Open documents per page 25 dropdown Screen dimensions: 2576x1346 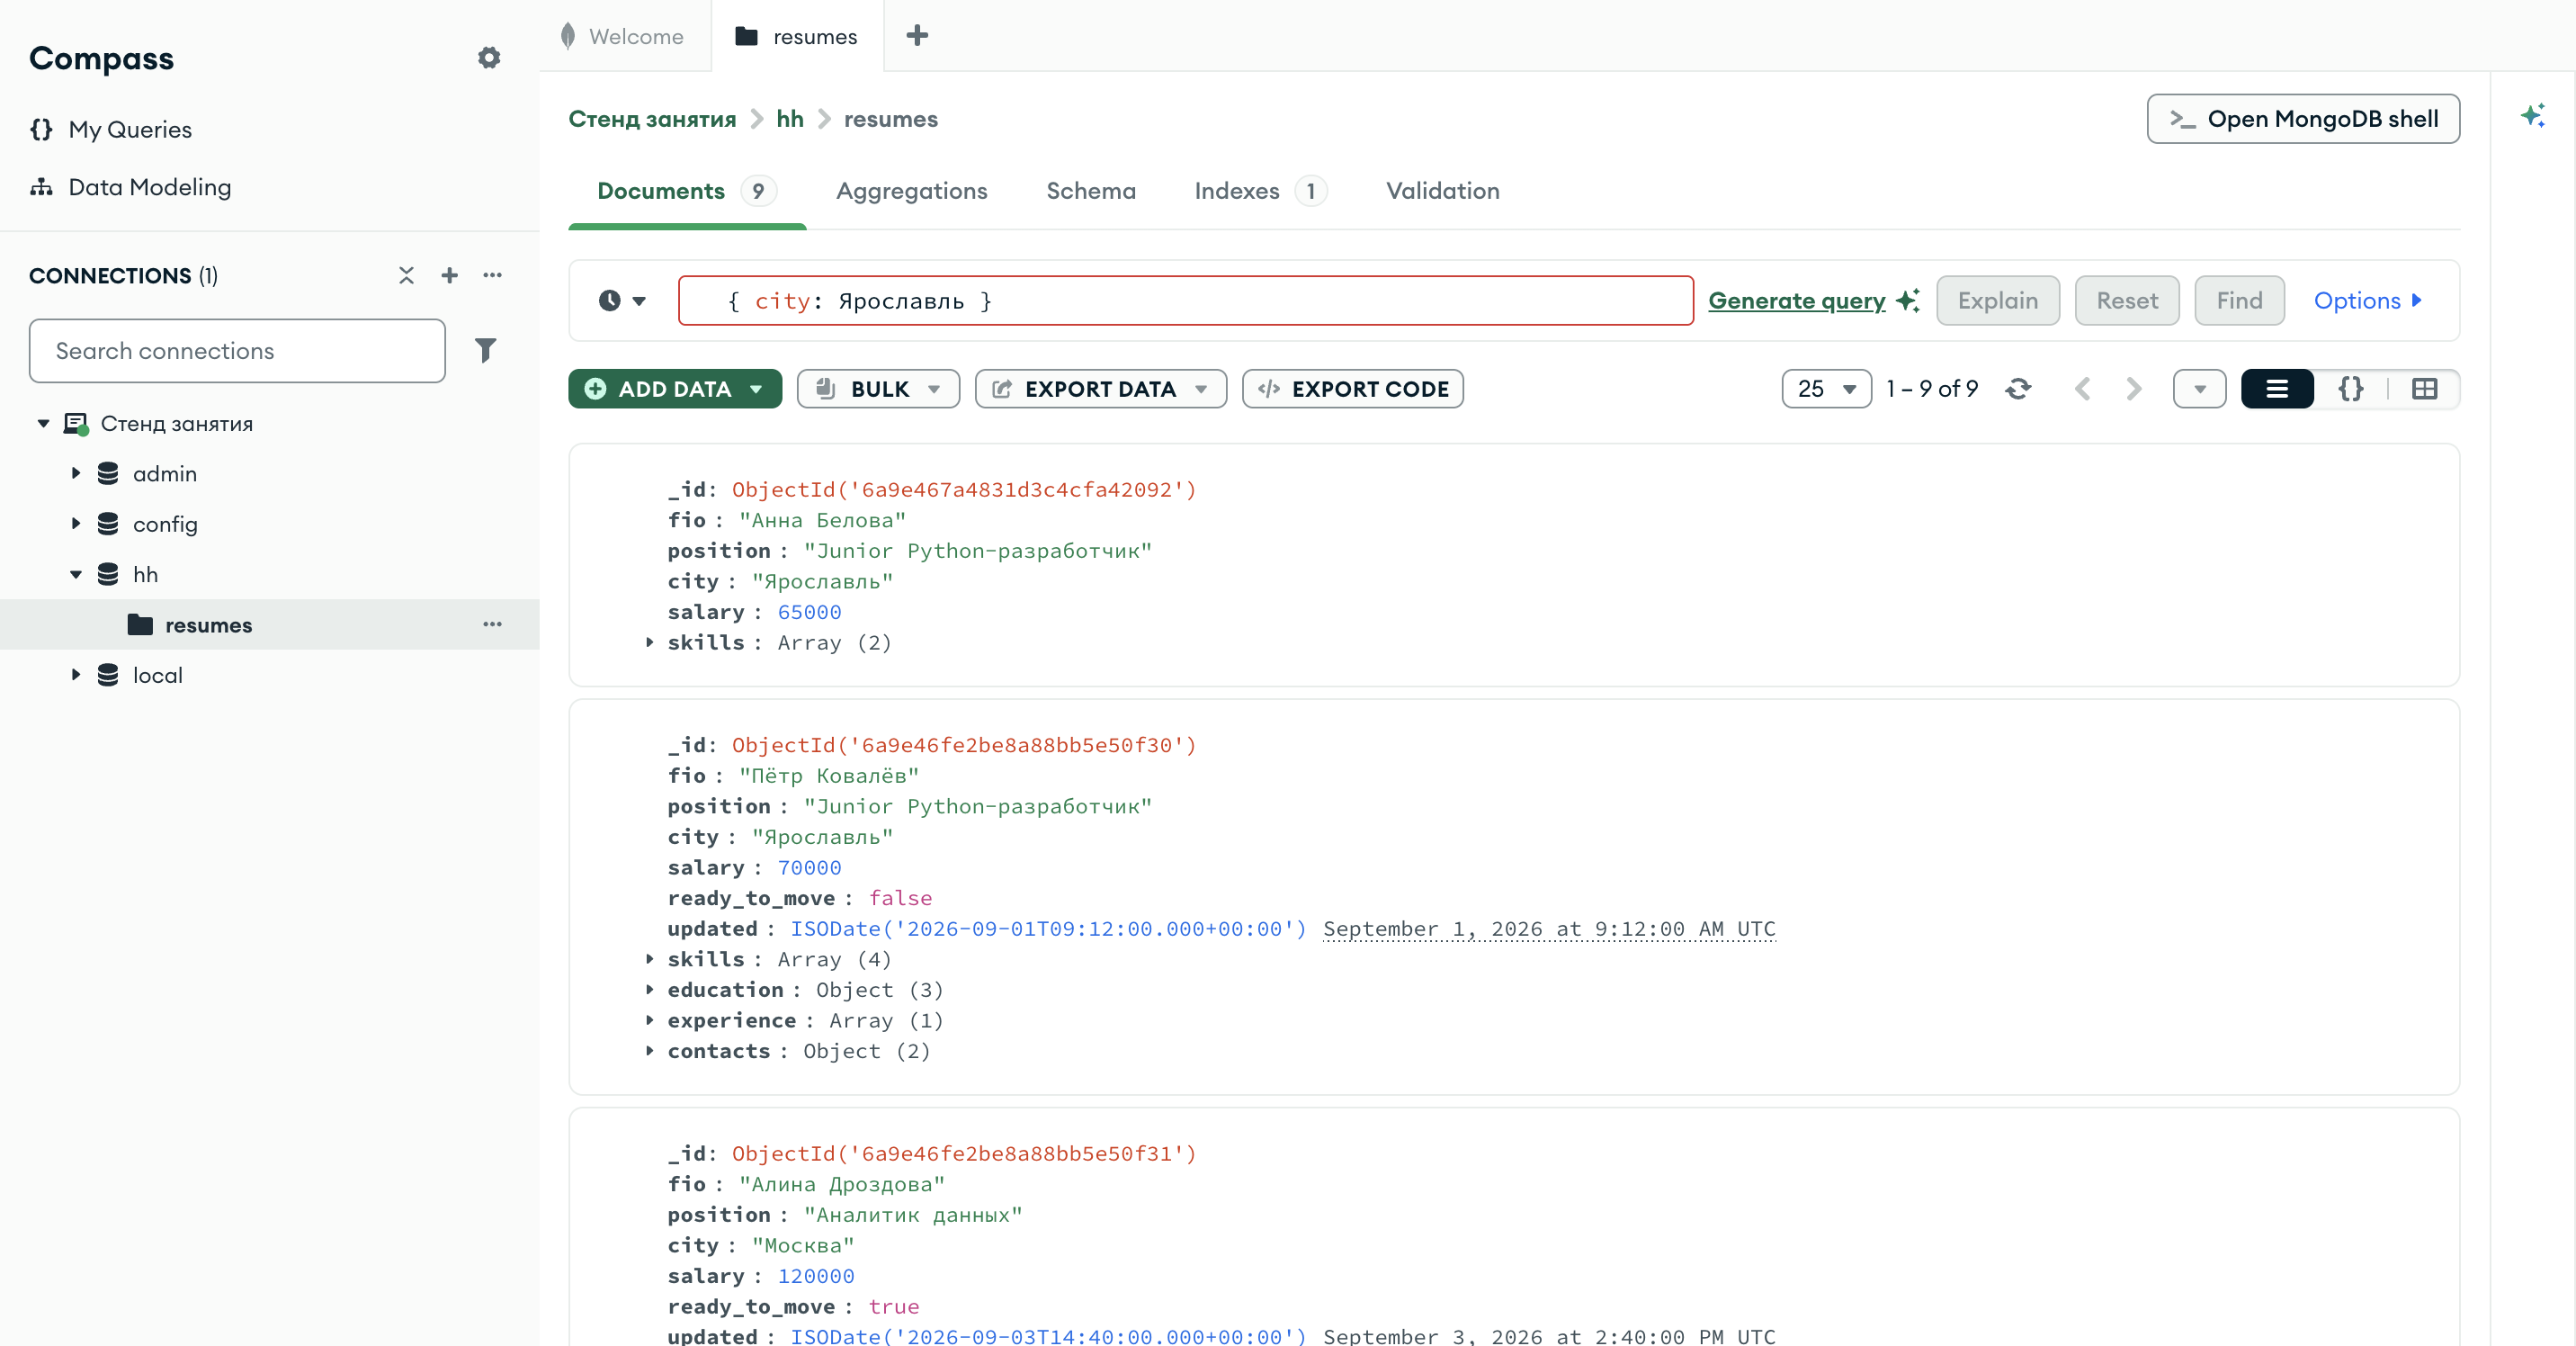[1826, 388]
